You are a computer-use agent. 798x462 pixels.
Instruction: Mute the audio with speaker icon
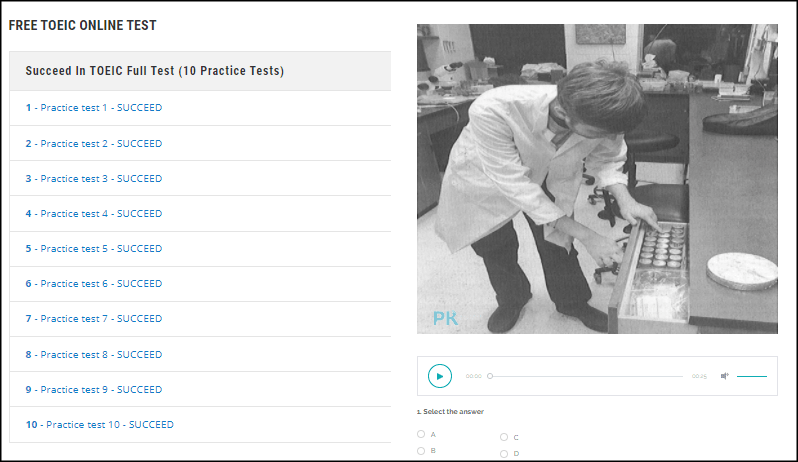pos(725,376)
